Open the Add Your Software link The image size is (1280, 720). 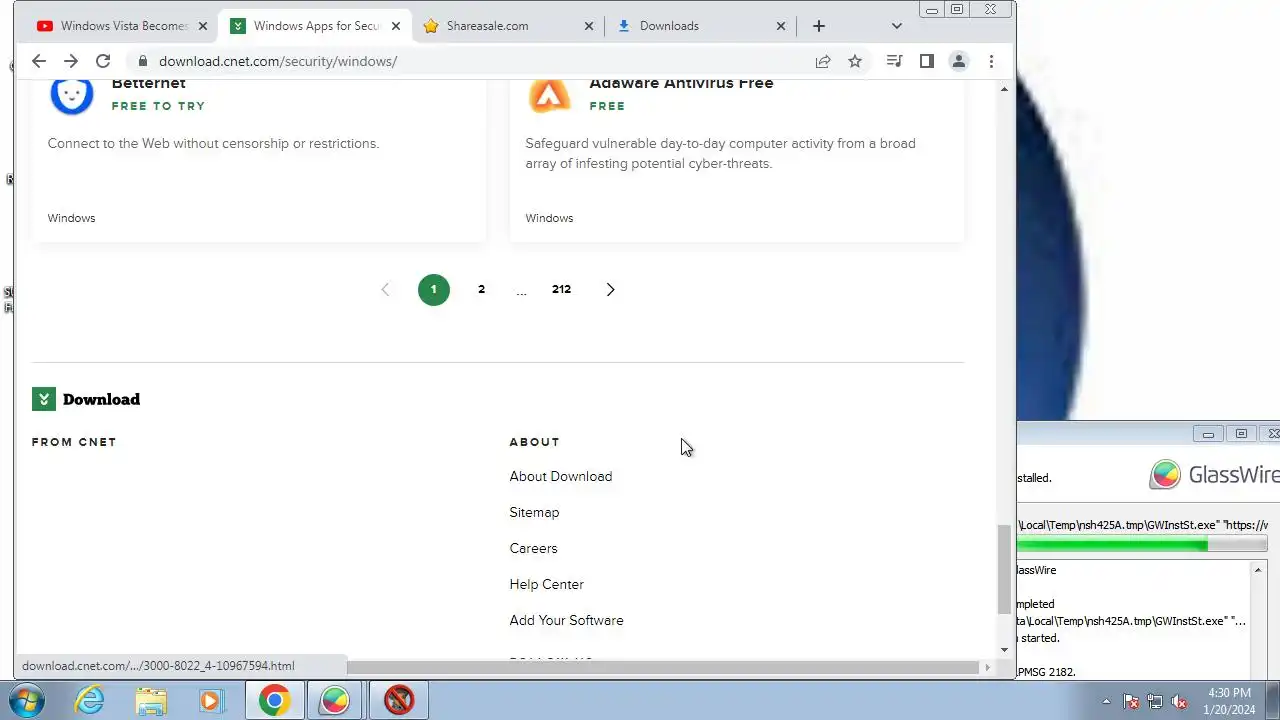pyautogui.click(x=566, y=620)
